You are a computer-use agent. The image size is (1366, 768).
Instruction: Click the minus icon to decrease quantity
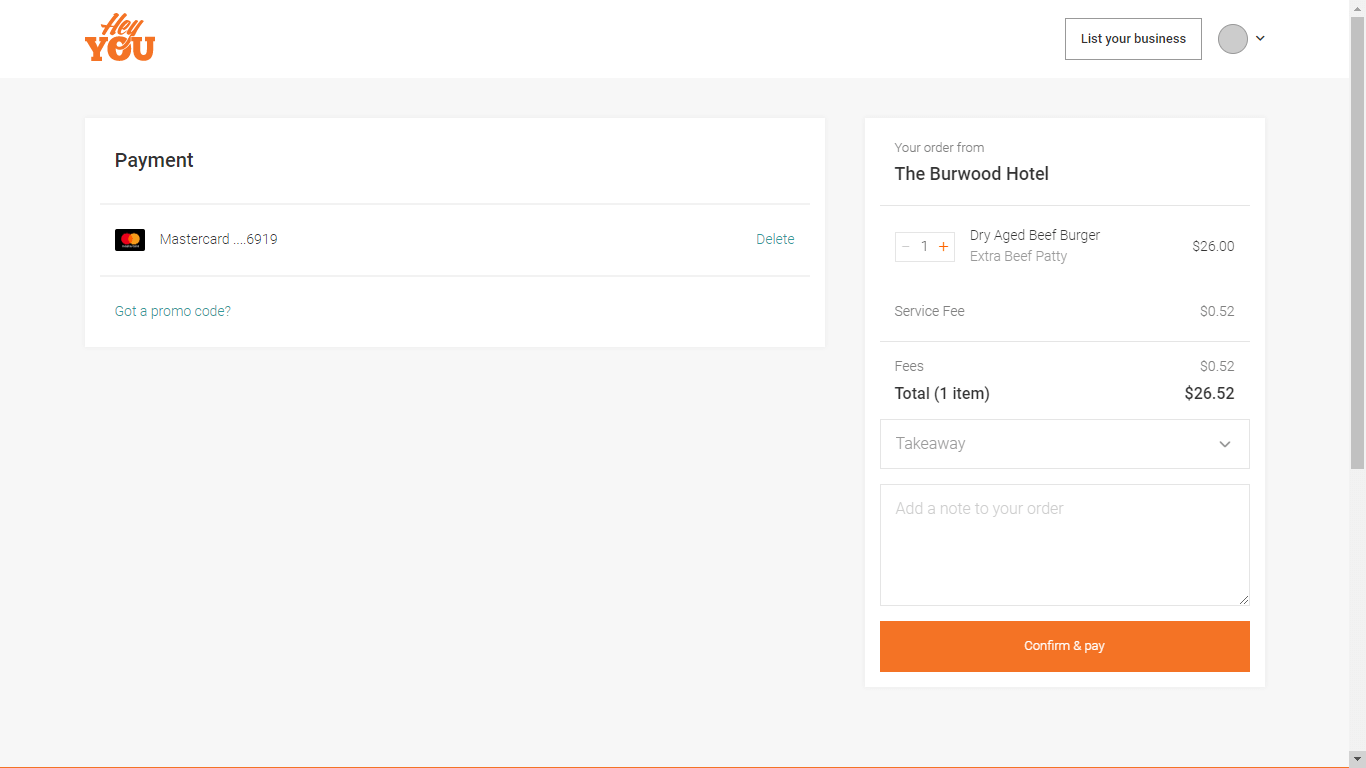tap(906, 246)
